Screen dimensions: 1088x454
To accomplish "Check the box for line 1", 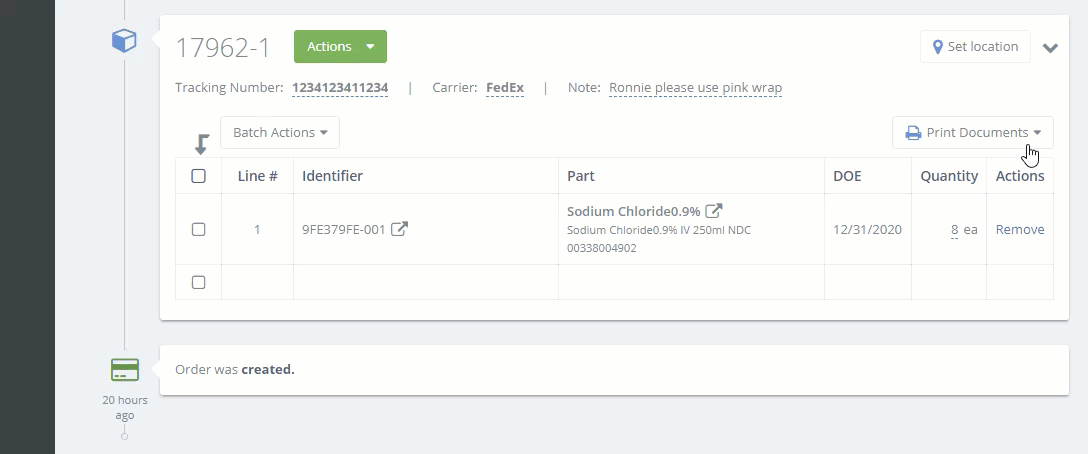I will 198,229.
